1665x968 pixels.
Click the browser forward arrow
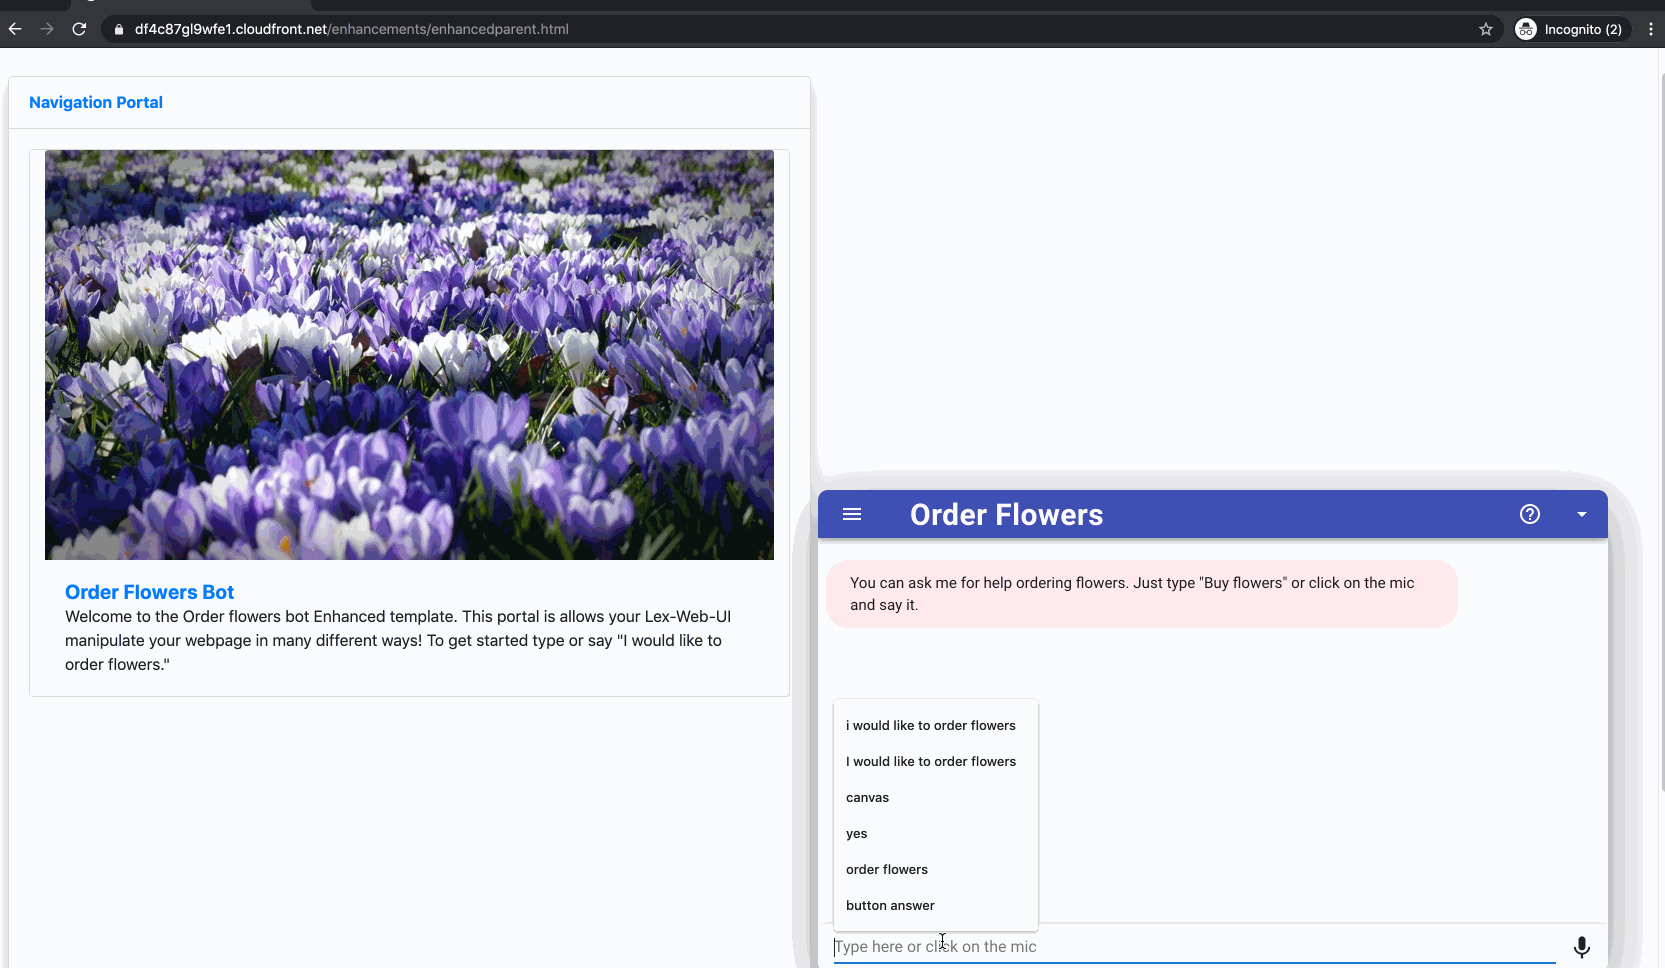pos(47,29)
